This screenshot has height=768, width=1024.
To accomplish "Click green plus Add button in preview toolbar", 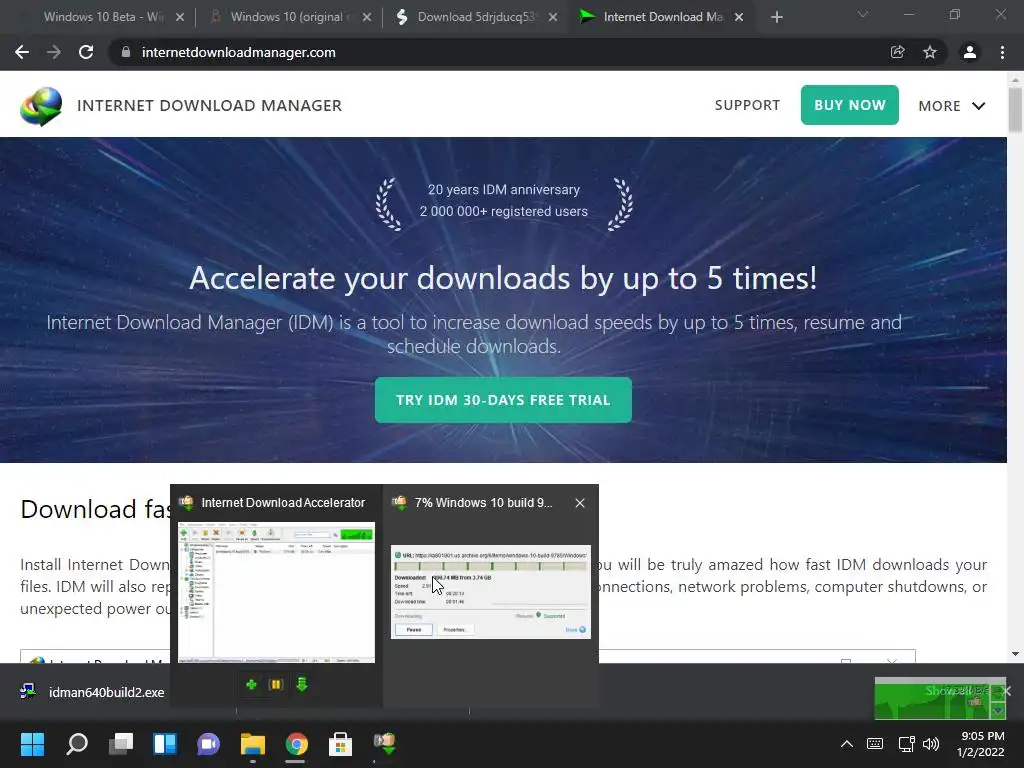I will (251, 684).
